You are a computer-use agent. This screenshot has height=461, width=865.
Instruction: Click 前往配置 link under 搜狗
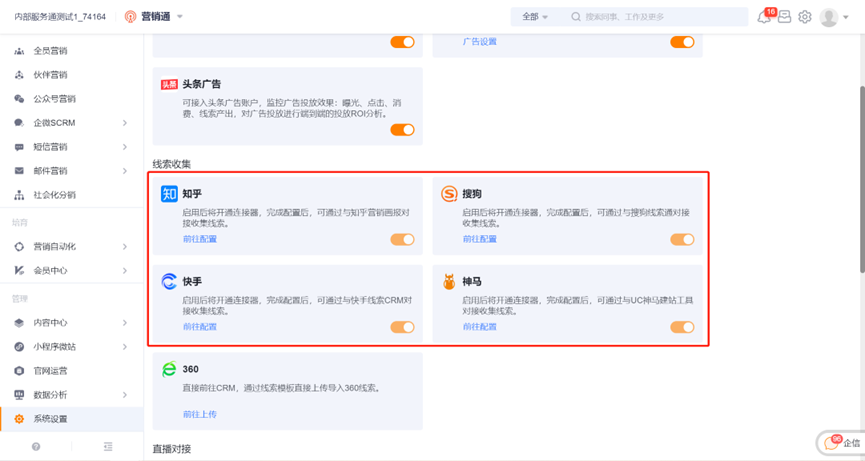(479, 239)
